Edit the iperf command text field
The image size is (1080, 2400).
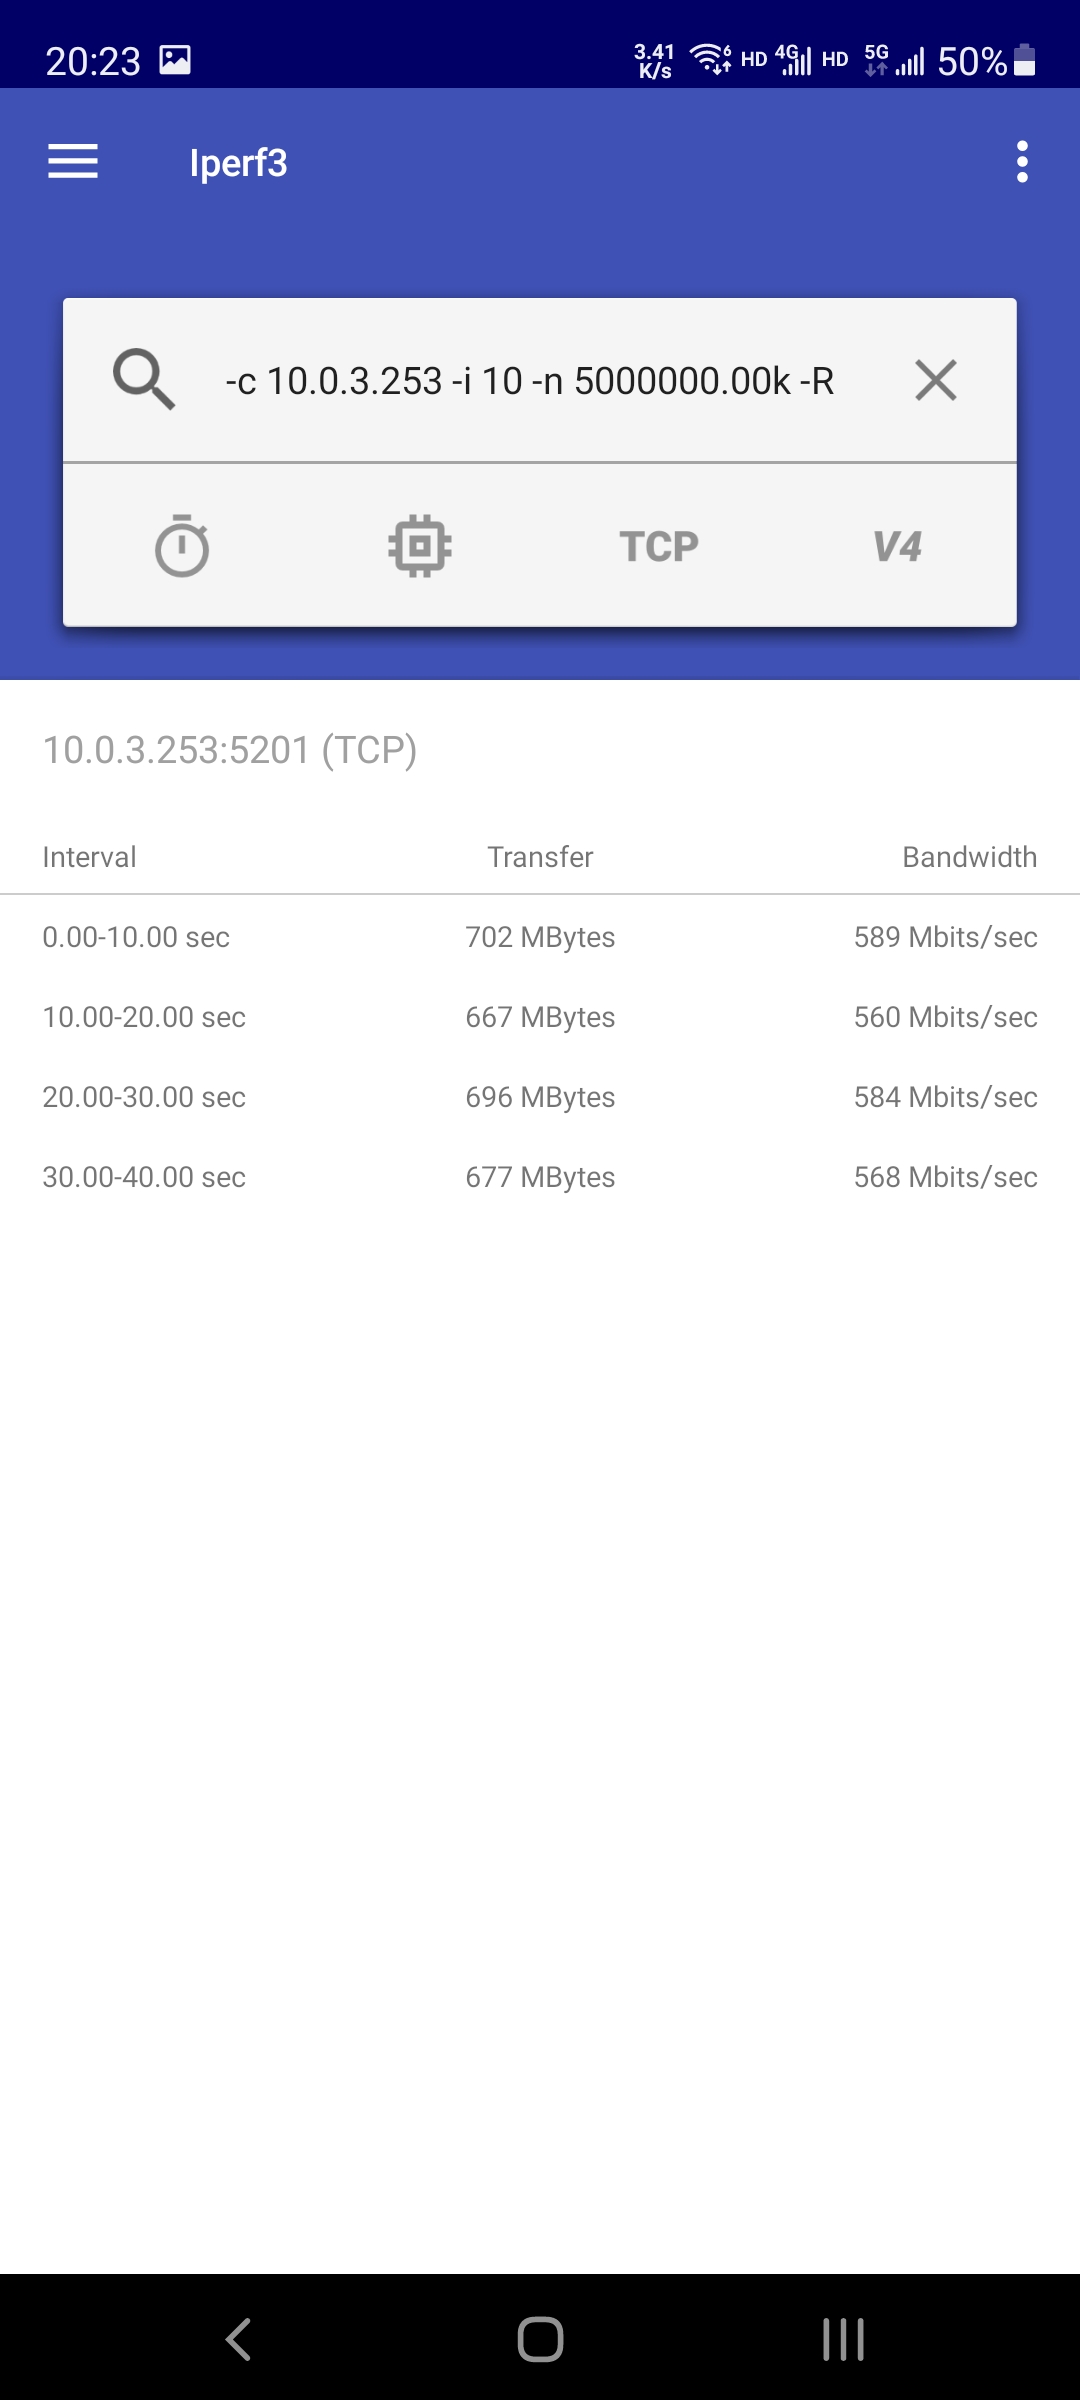530,381
